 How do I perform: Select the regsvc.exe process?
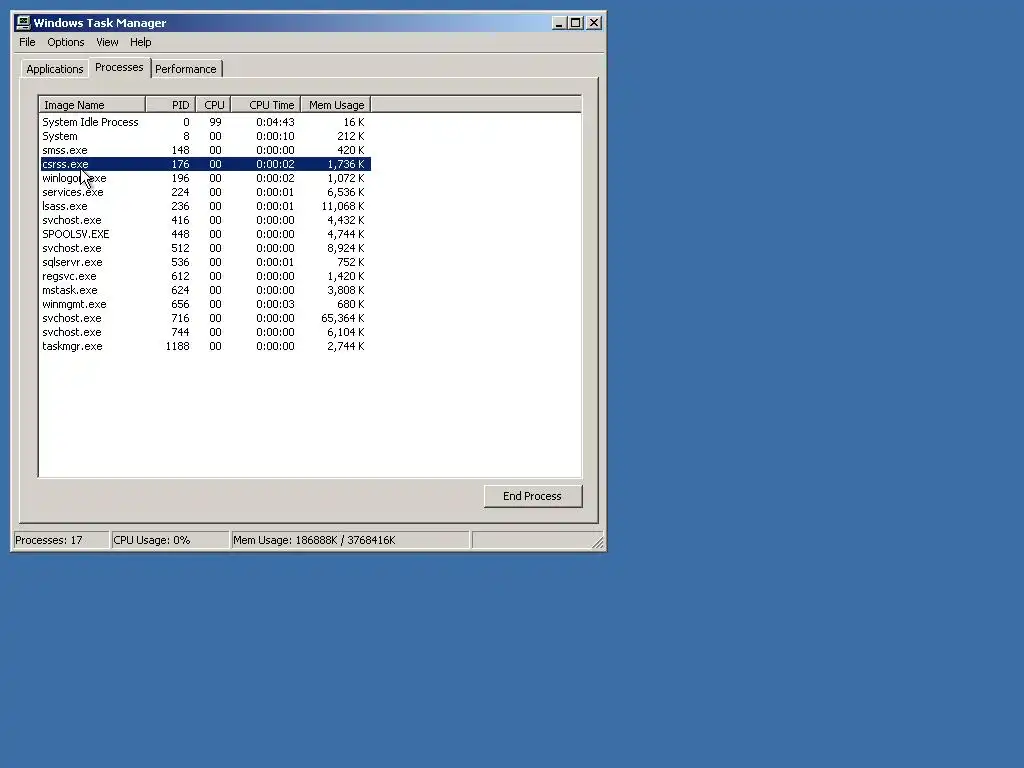click(205, 276)
